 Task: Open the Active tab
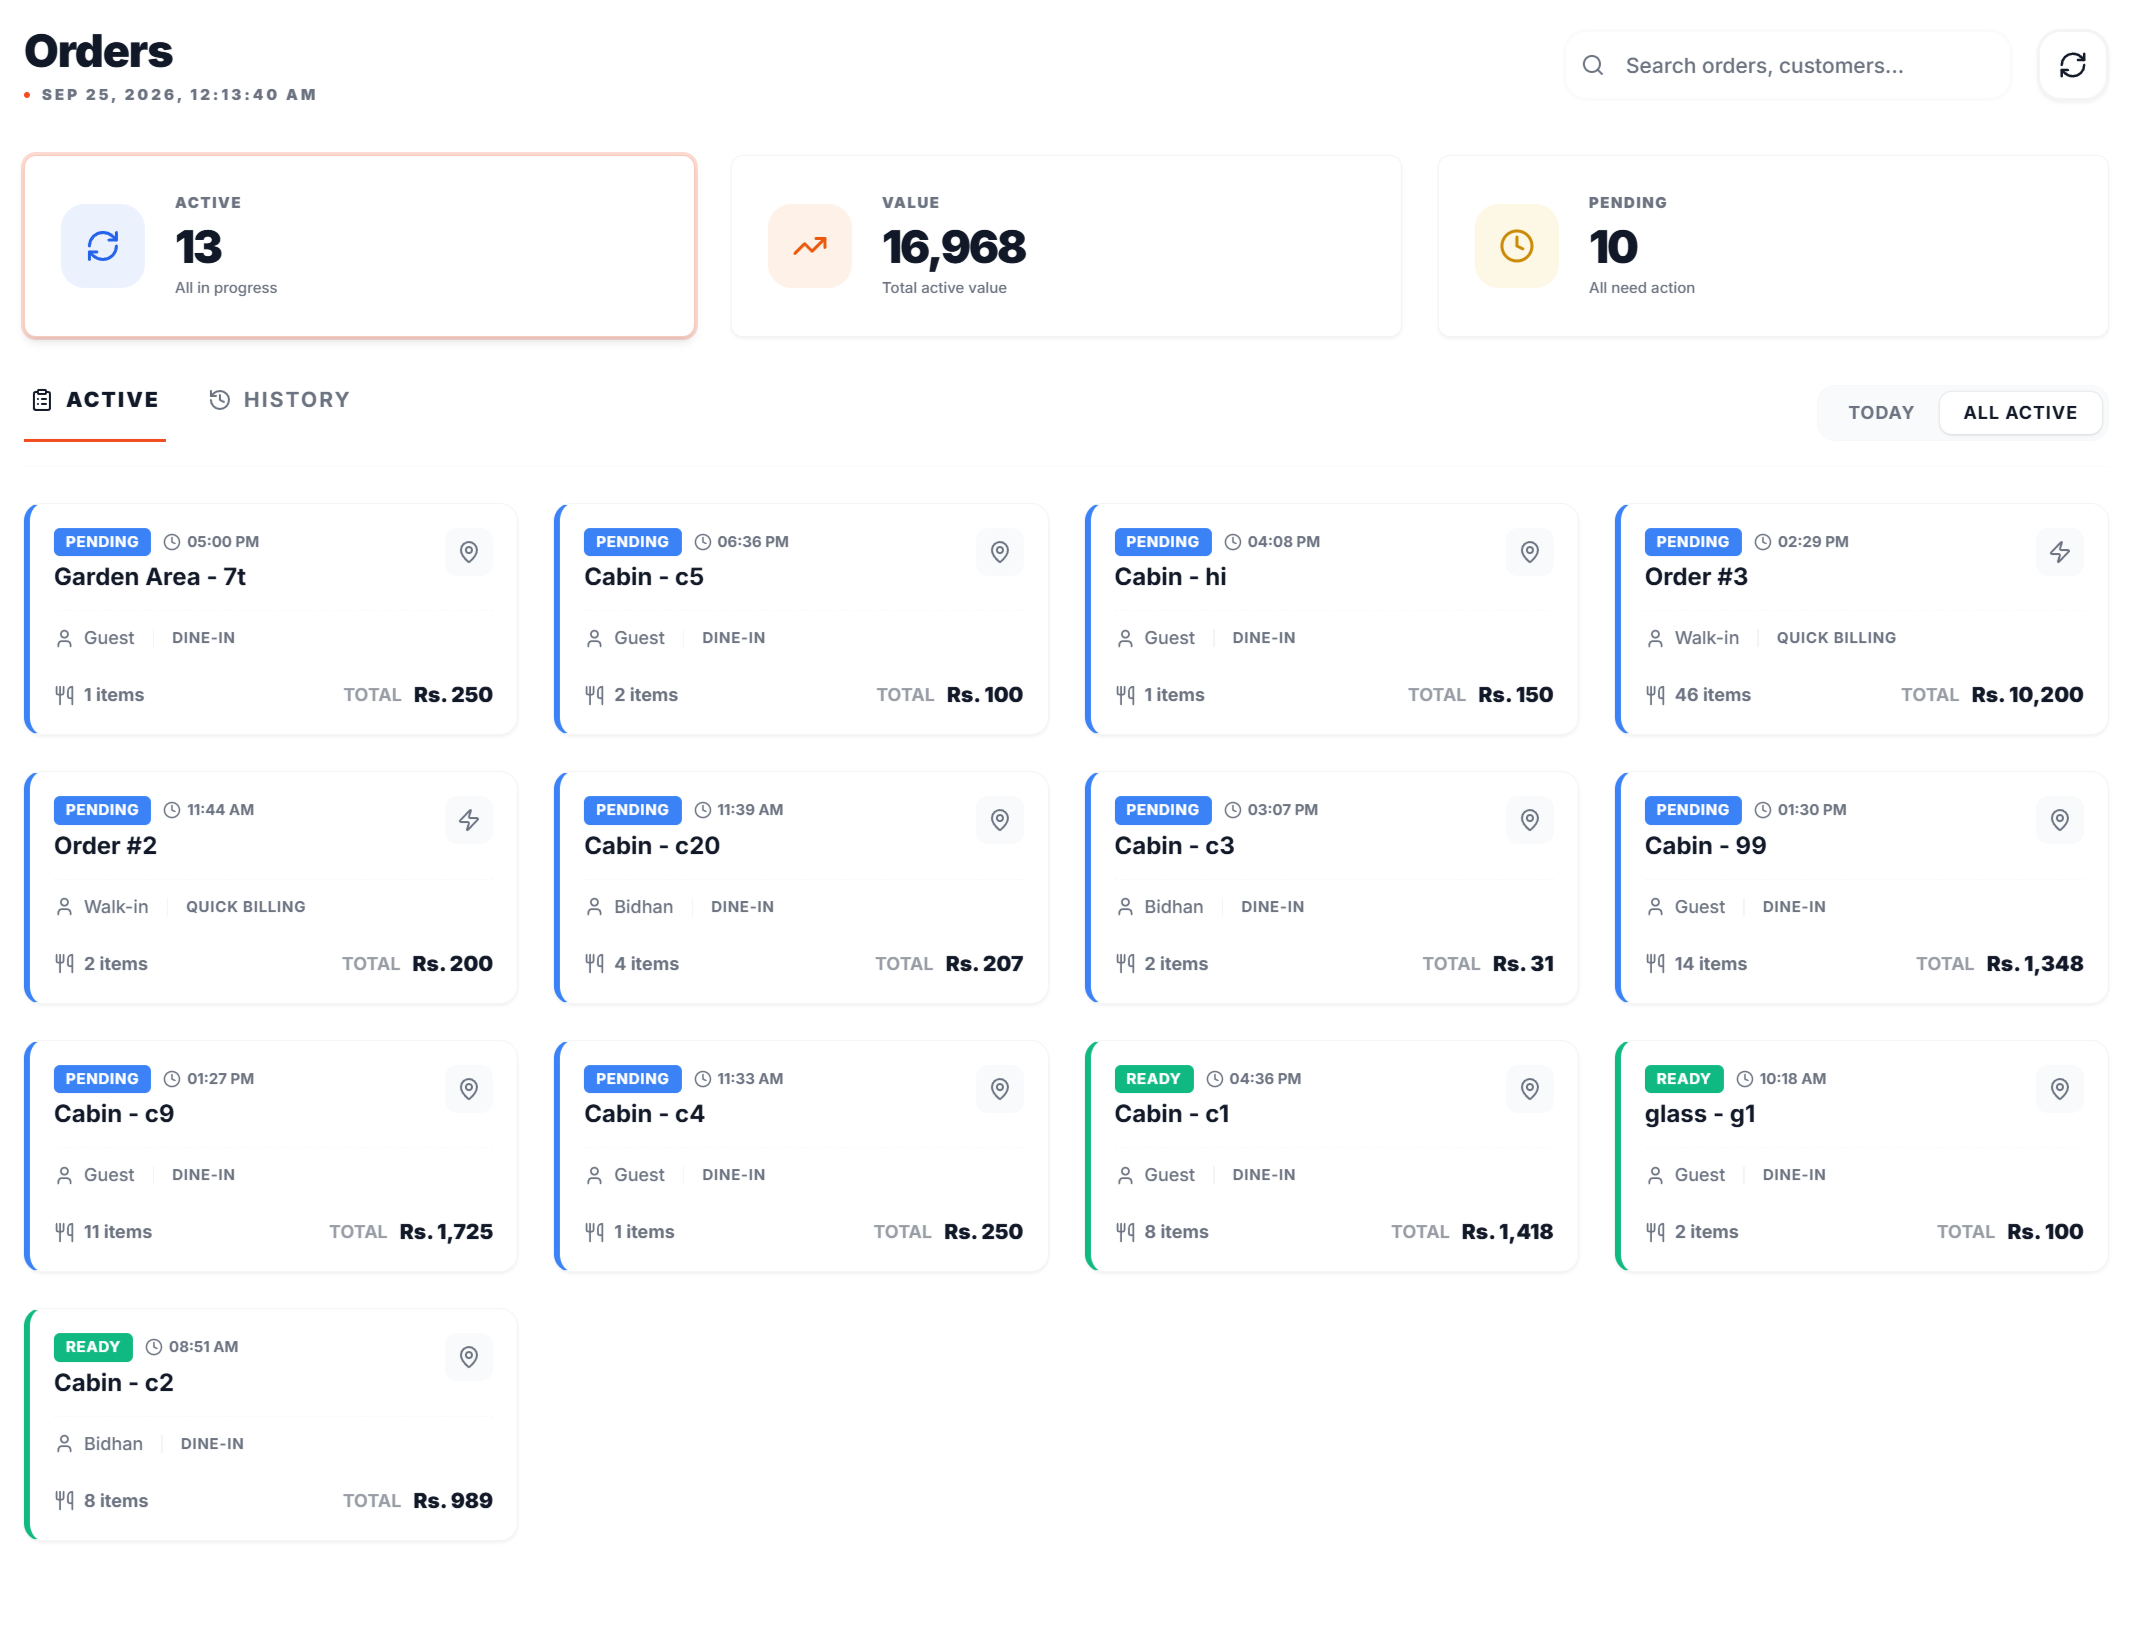point(95,400)
